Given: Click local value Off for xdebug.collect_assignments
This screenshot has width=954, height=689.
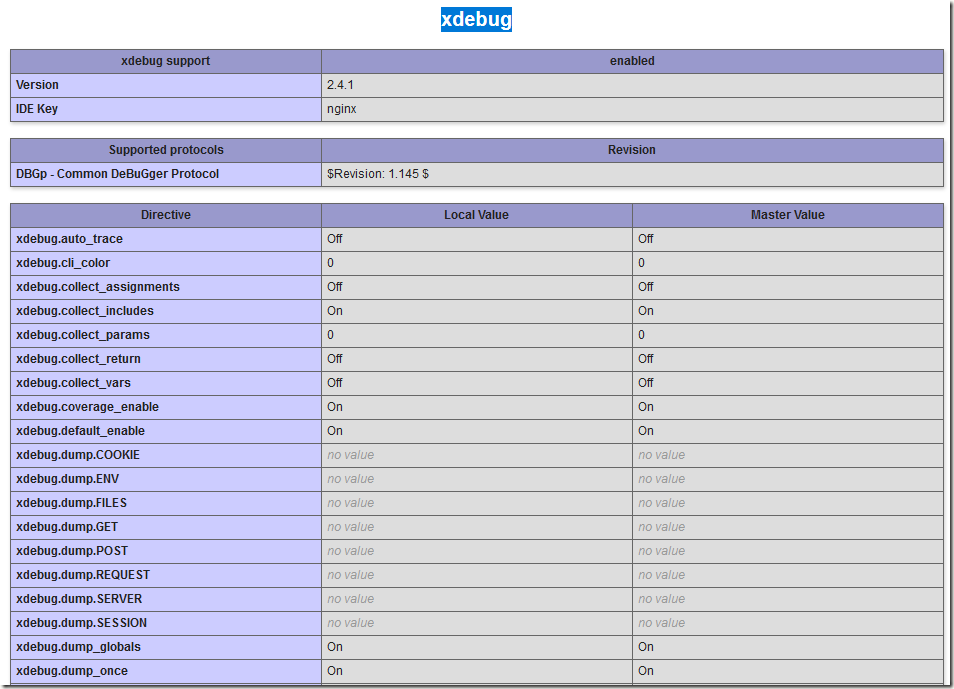Looking at the screenshot, I should [x=335, y=287].
